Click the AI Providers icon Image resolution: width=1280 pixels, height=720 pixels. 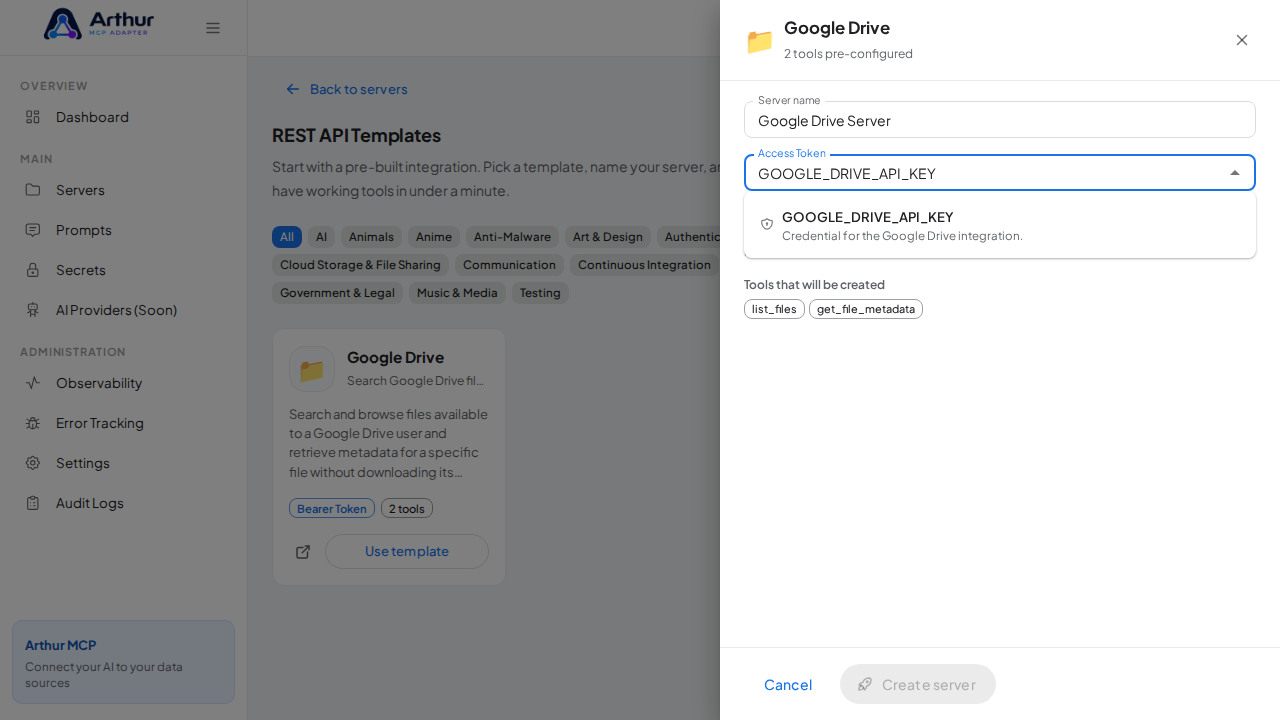(33, 310)
